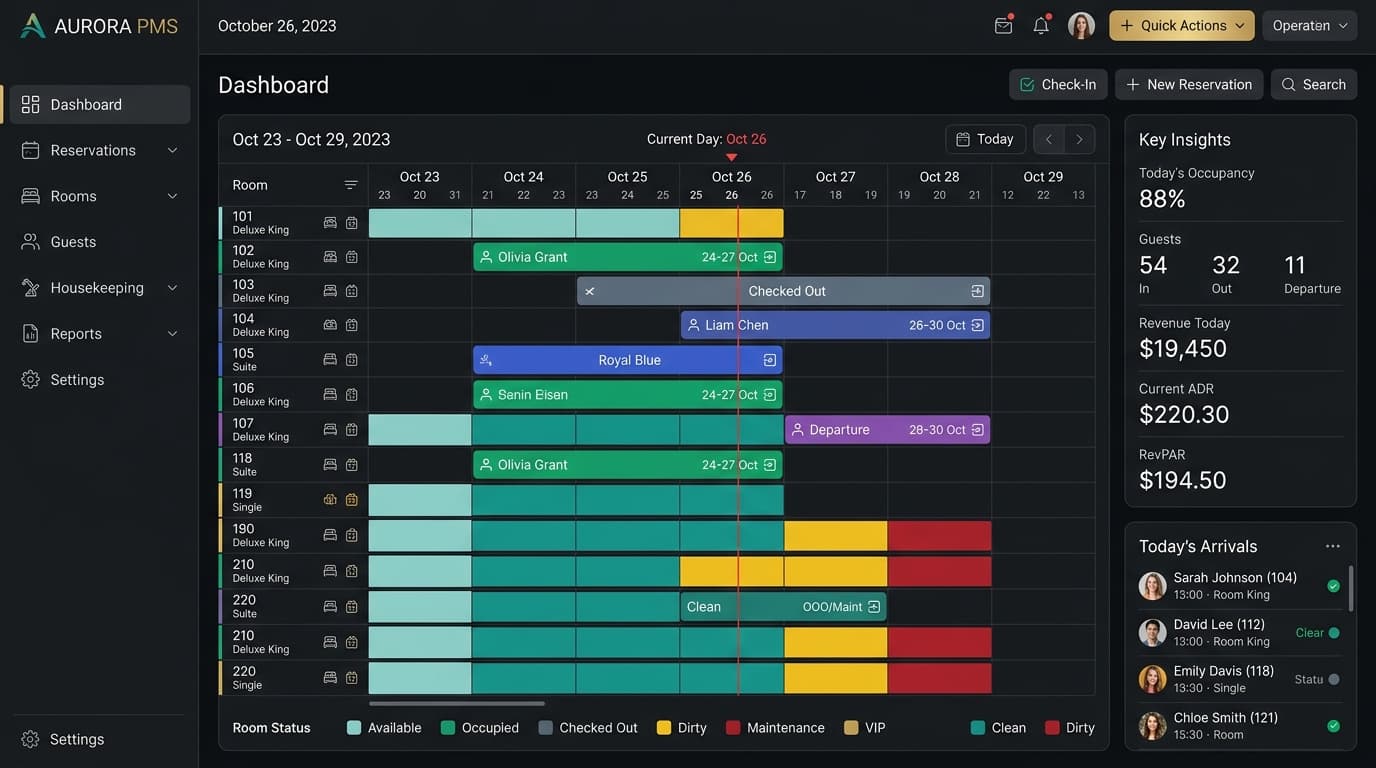Open the Quick Actions dropdown
Screen dimensions: 1376x768
pos(1182,26)
